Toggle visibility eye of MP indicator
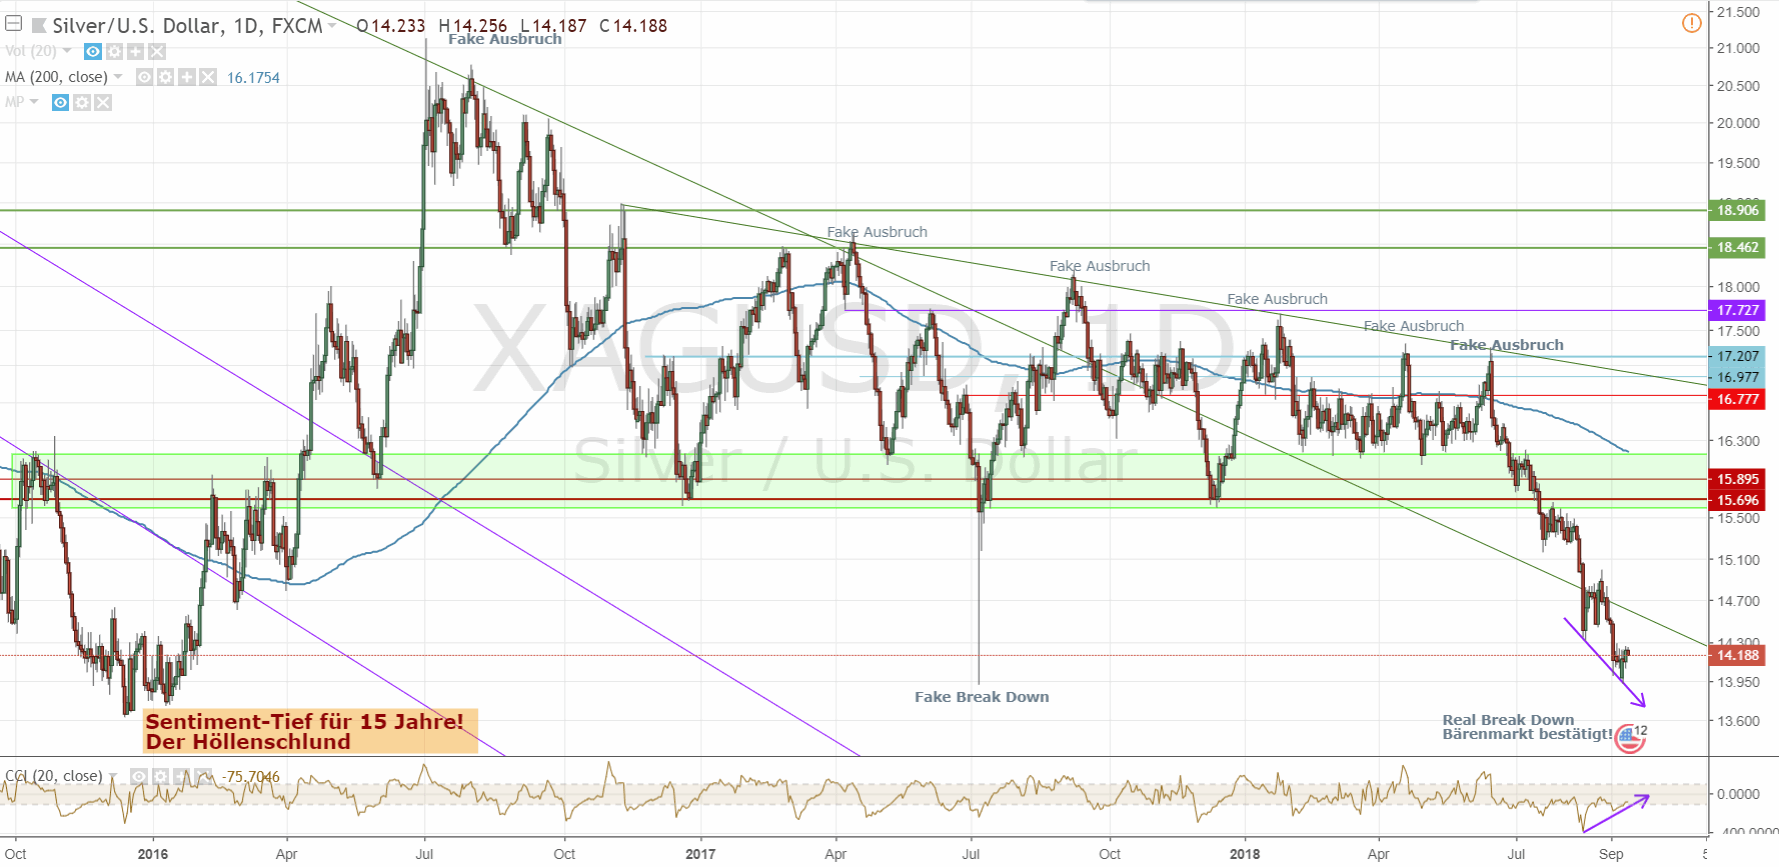This screenshot has width=1779, height=867. tap(61, 103)
